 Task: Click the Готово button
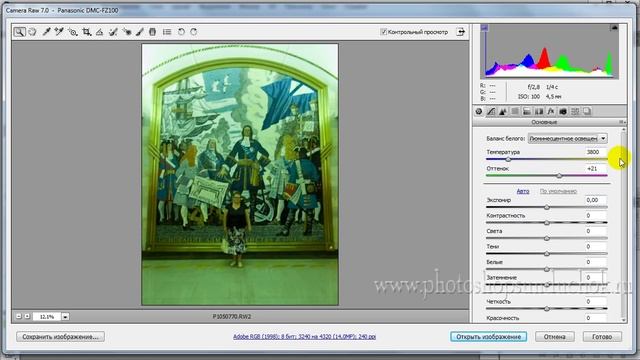[602, 337]
